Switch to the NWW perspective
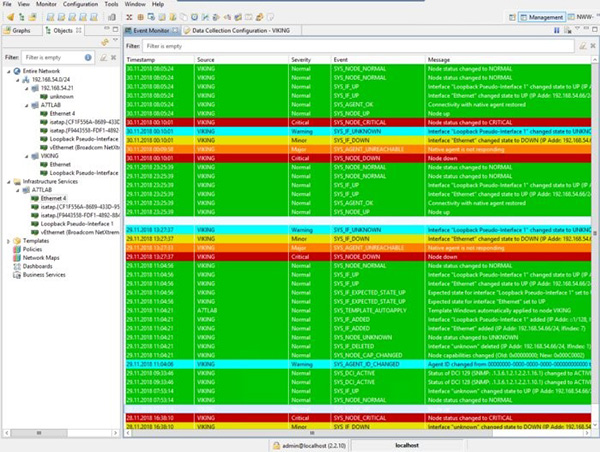 pos(580,17)
